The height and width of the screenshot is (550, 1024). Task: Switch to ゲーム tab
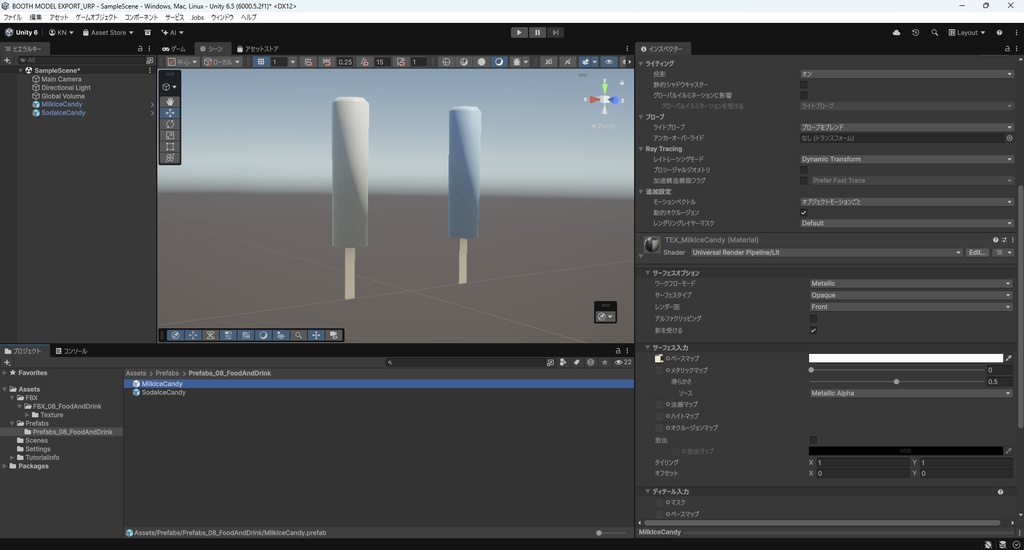[x=174, y=49]
